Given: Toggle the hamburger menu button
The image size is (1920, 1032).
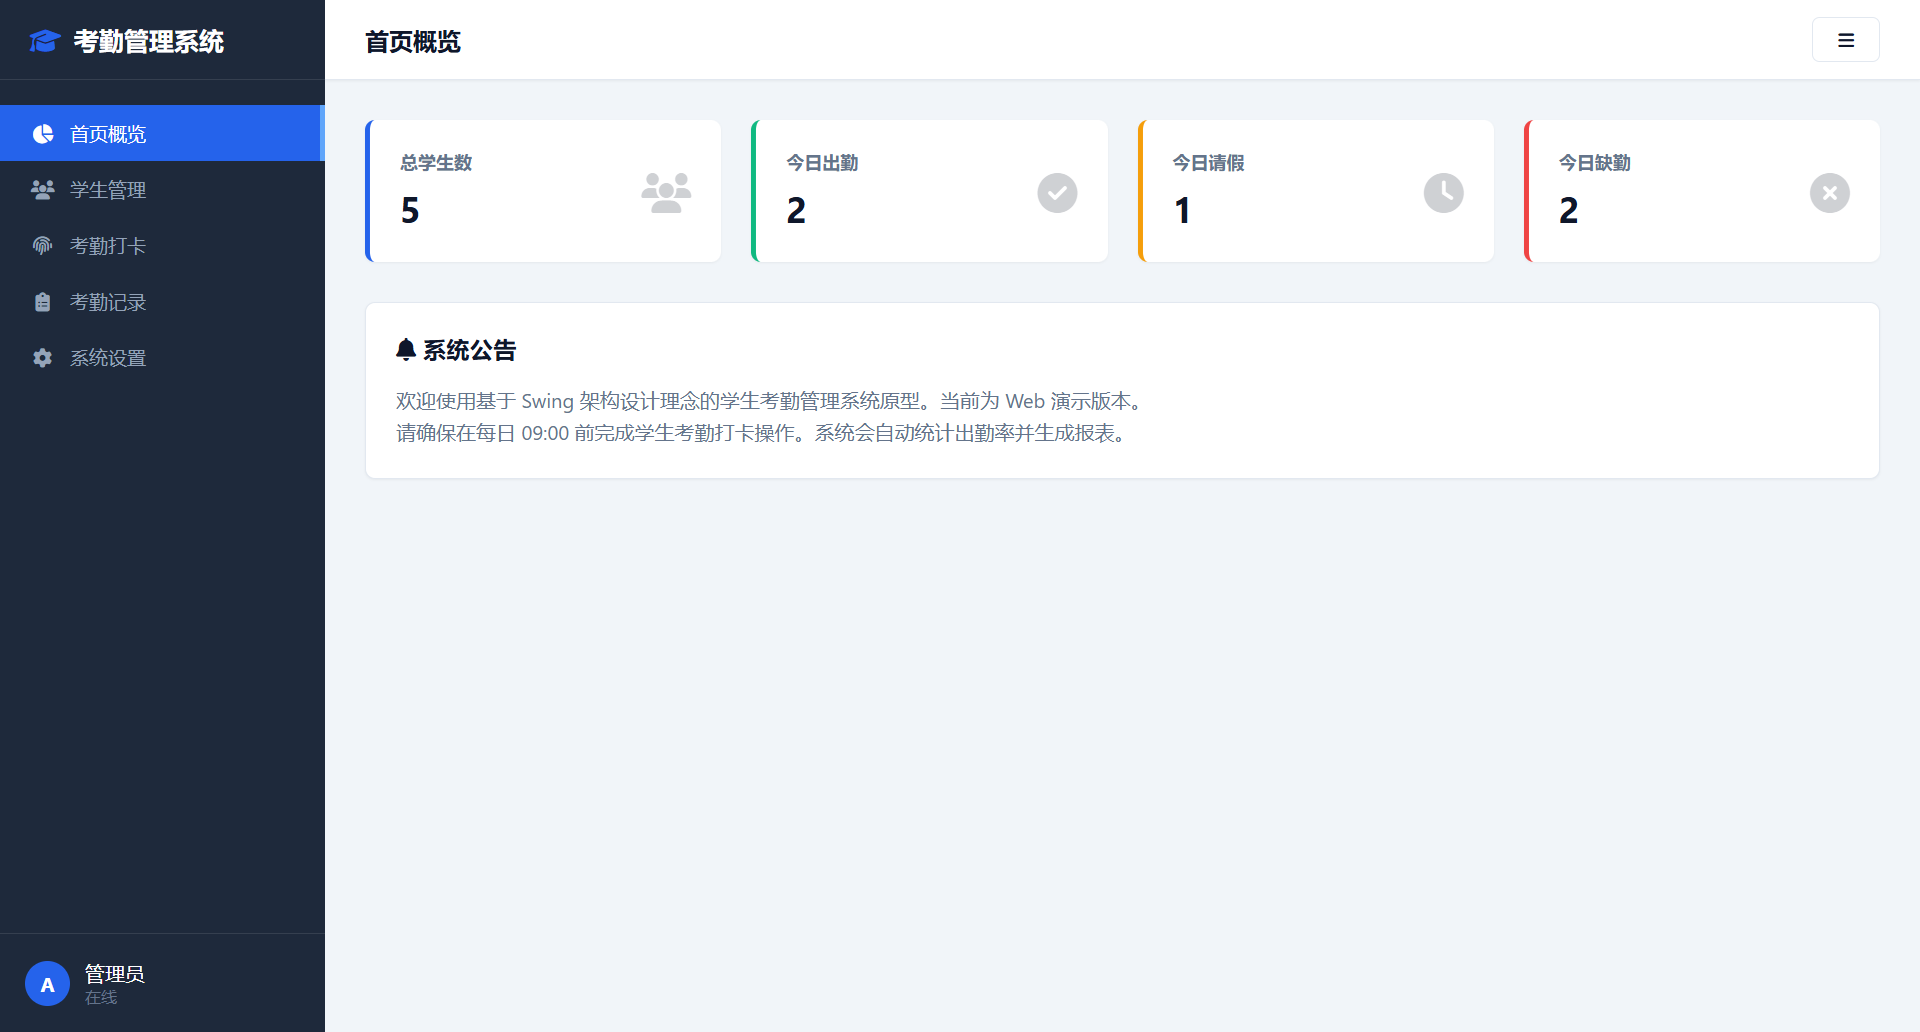Looking at the screenshot, I should point(1845,40).
